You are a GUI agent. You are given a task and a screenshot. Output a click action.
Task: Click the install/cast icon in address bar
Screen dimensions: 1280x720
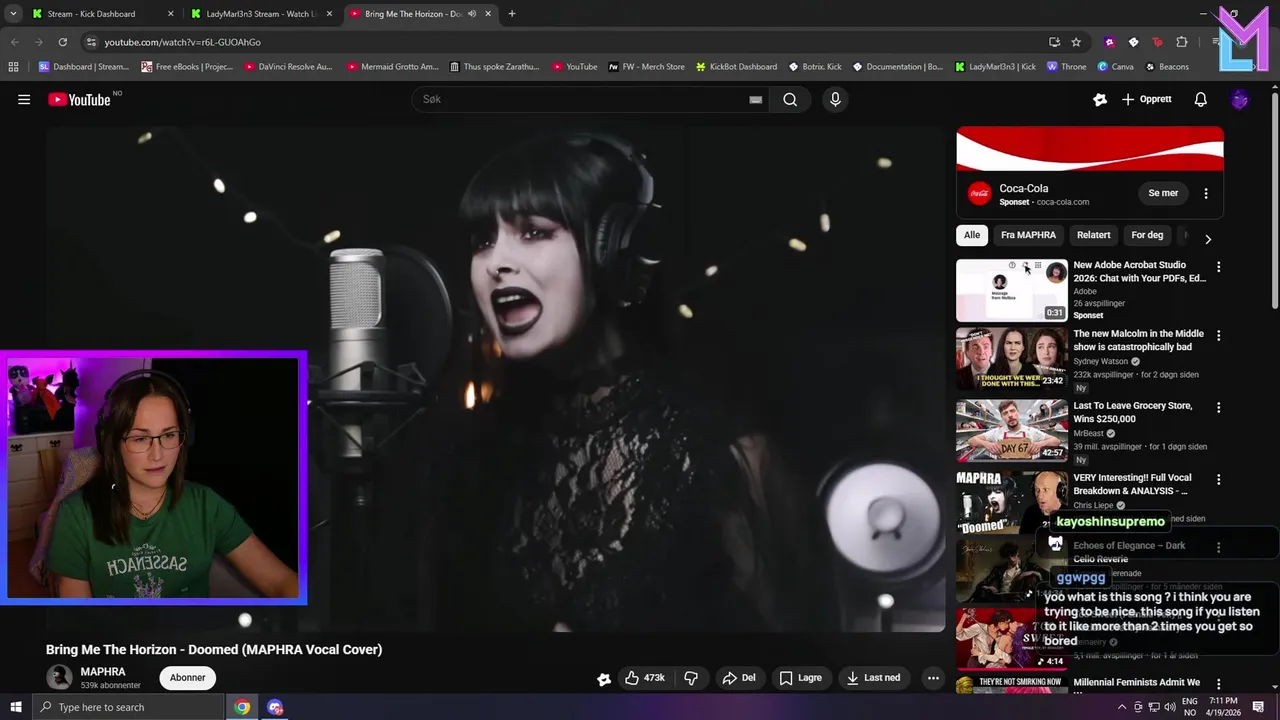pyautogui.click(x=1054, y=42)
